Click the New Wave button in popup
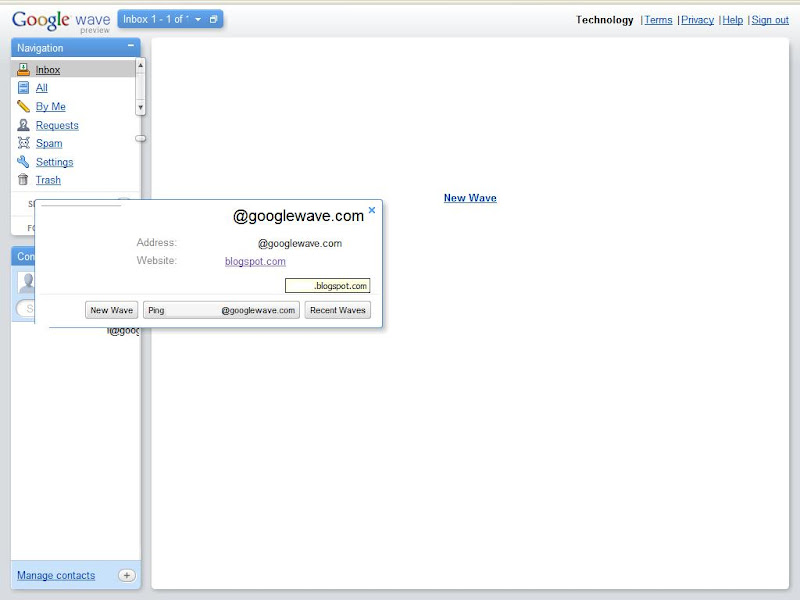Screen dimensions: 800x600 [x=111, y=310]
